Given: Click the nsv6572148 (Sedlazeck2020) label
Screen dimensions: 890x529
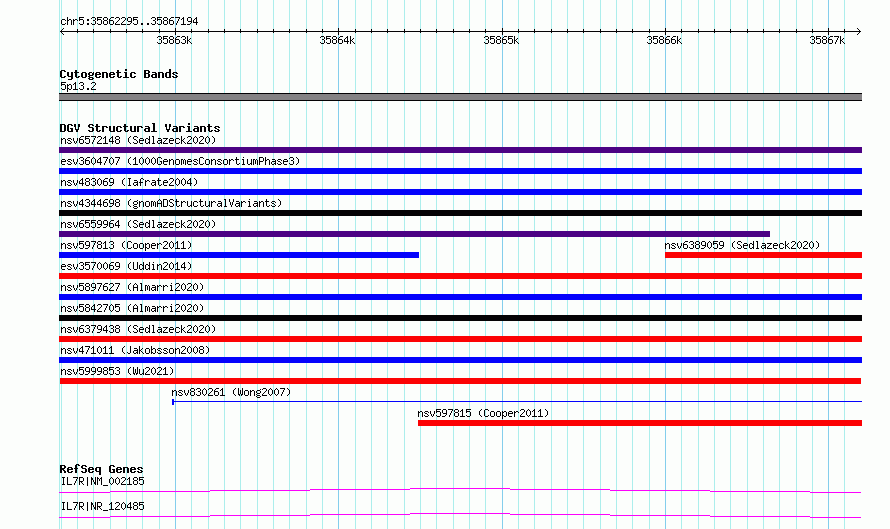Looking at the screenshot, I should (138, 140).
